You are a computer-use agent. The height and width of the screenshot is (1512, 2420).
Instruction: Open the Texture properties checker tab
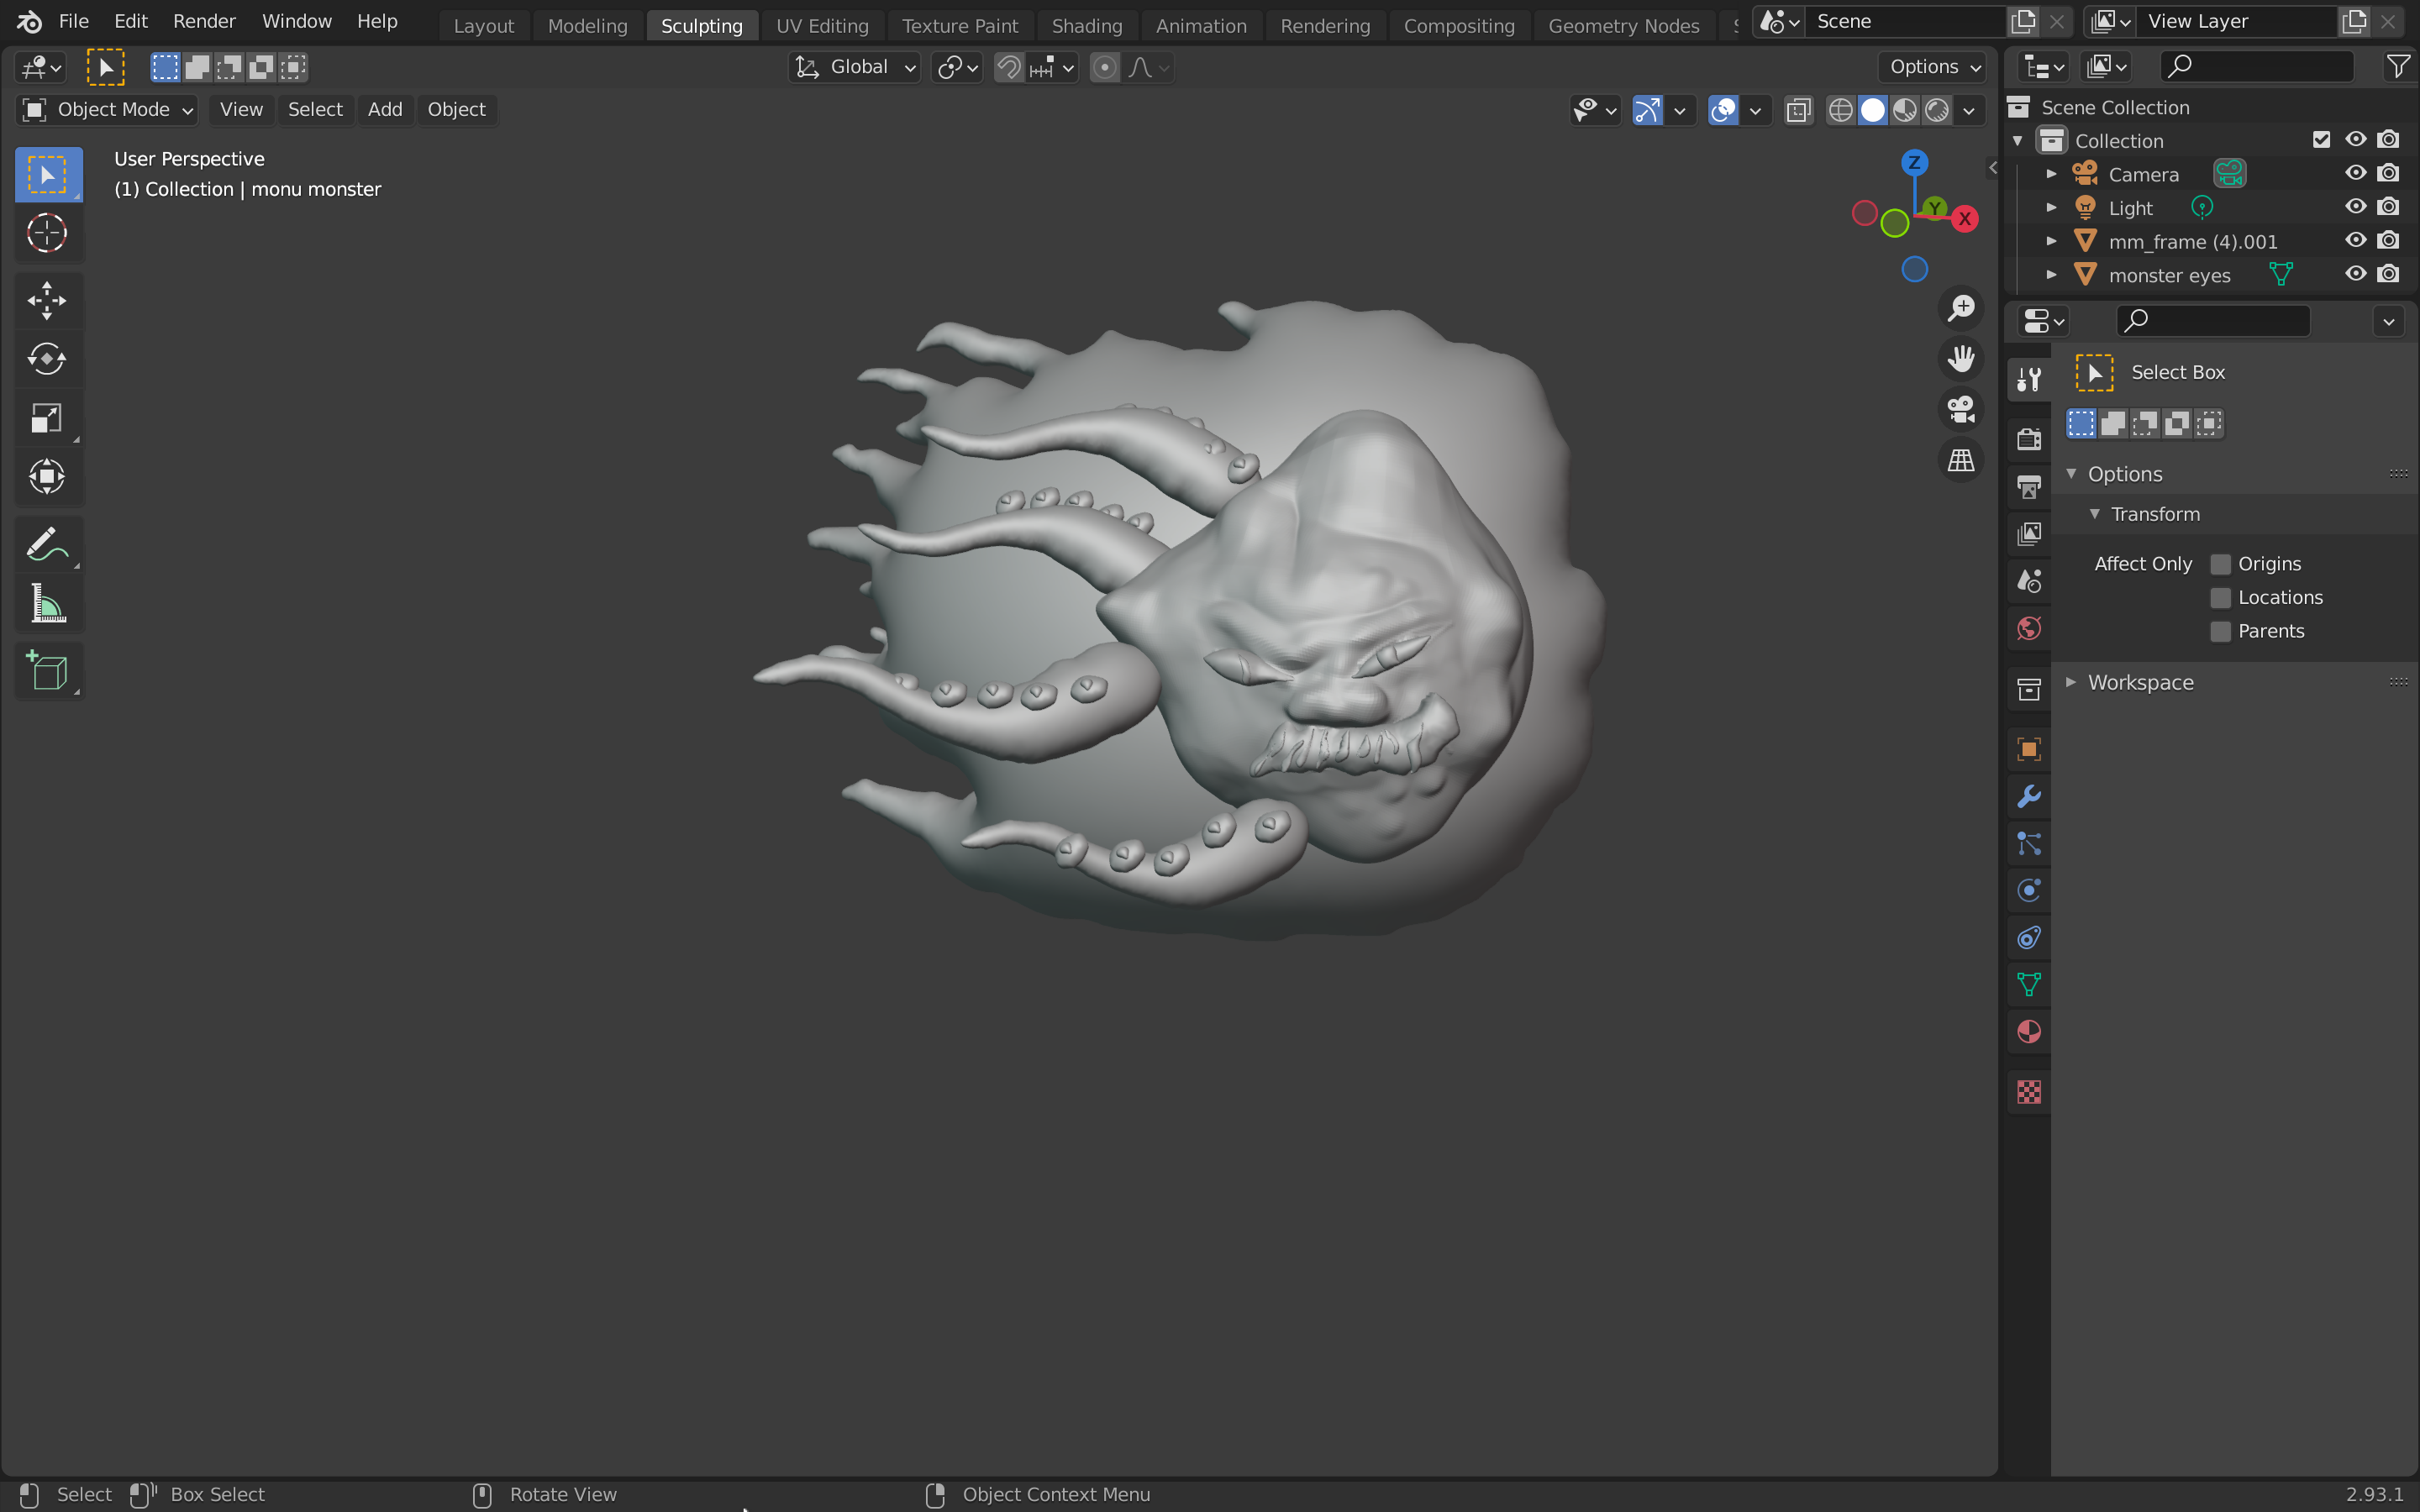point(2029,1092)
